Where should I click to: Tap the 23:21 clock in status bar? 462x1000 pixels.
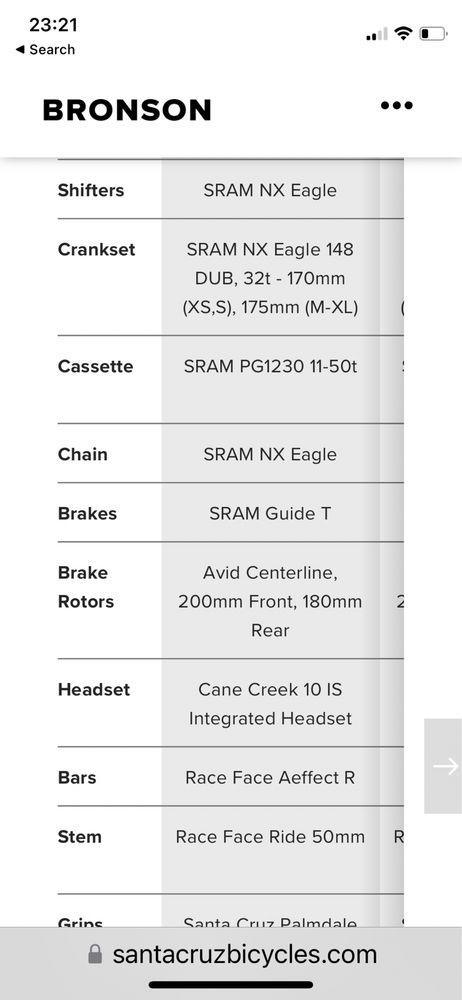pos(54,25)
